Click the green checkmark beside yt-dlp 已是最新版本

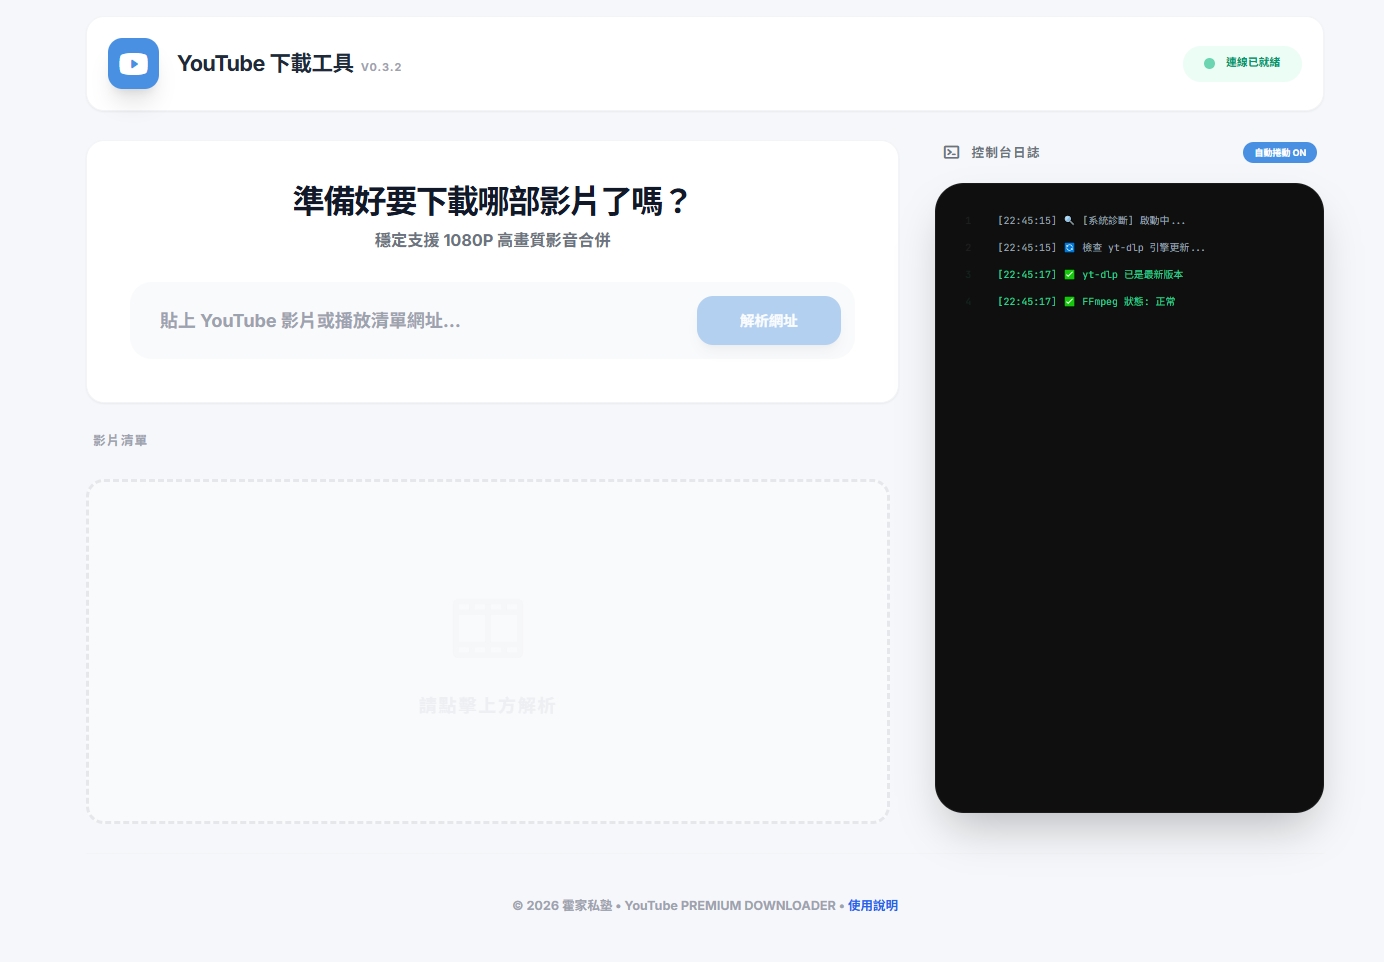pyautogui.click(x=1069, y=275)
